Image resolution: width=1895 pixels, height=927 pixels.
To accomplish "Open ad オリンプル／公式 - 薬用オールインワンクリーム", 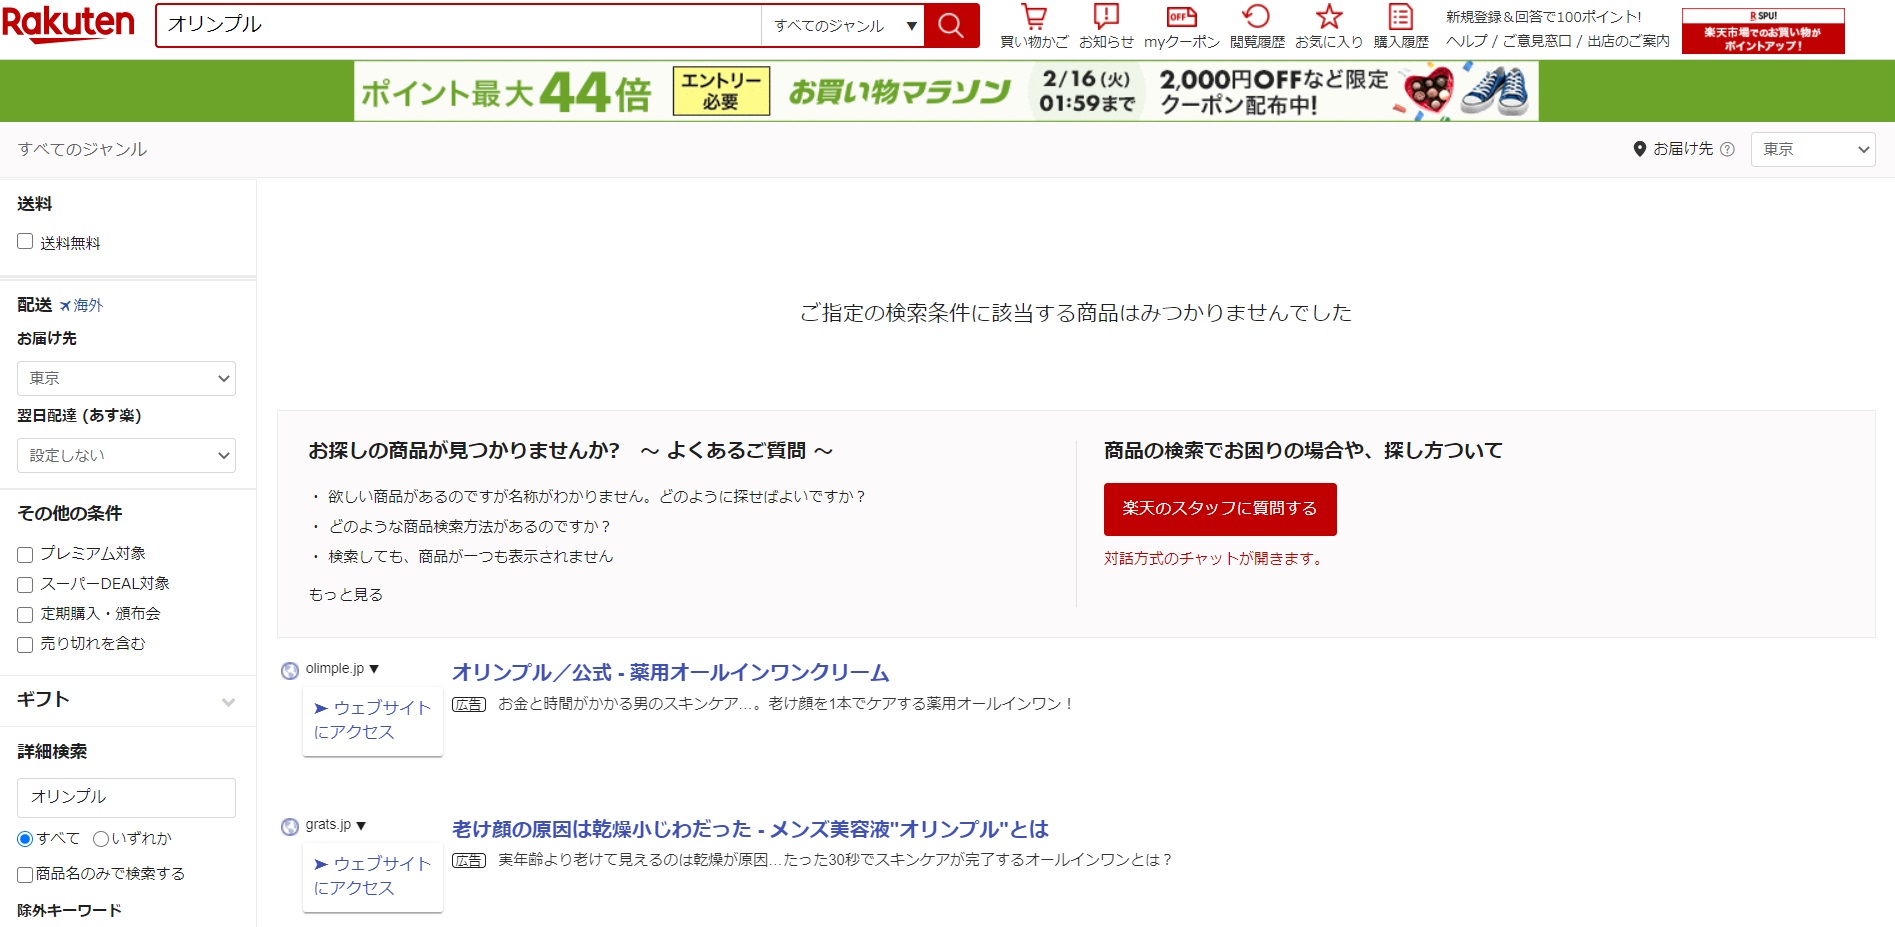I will pos(670,672).
